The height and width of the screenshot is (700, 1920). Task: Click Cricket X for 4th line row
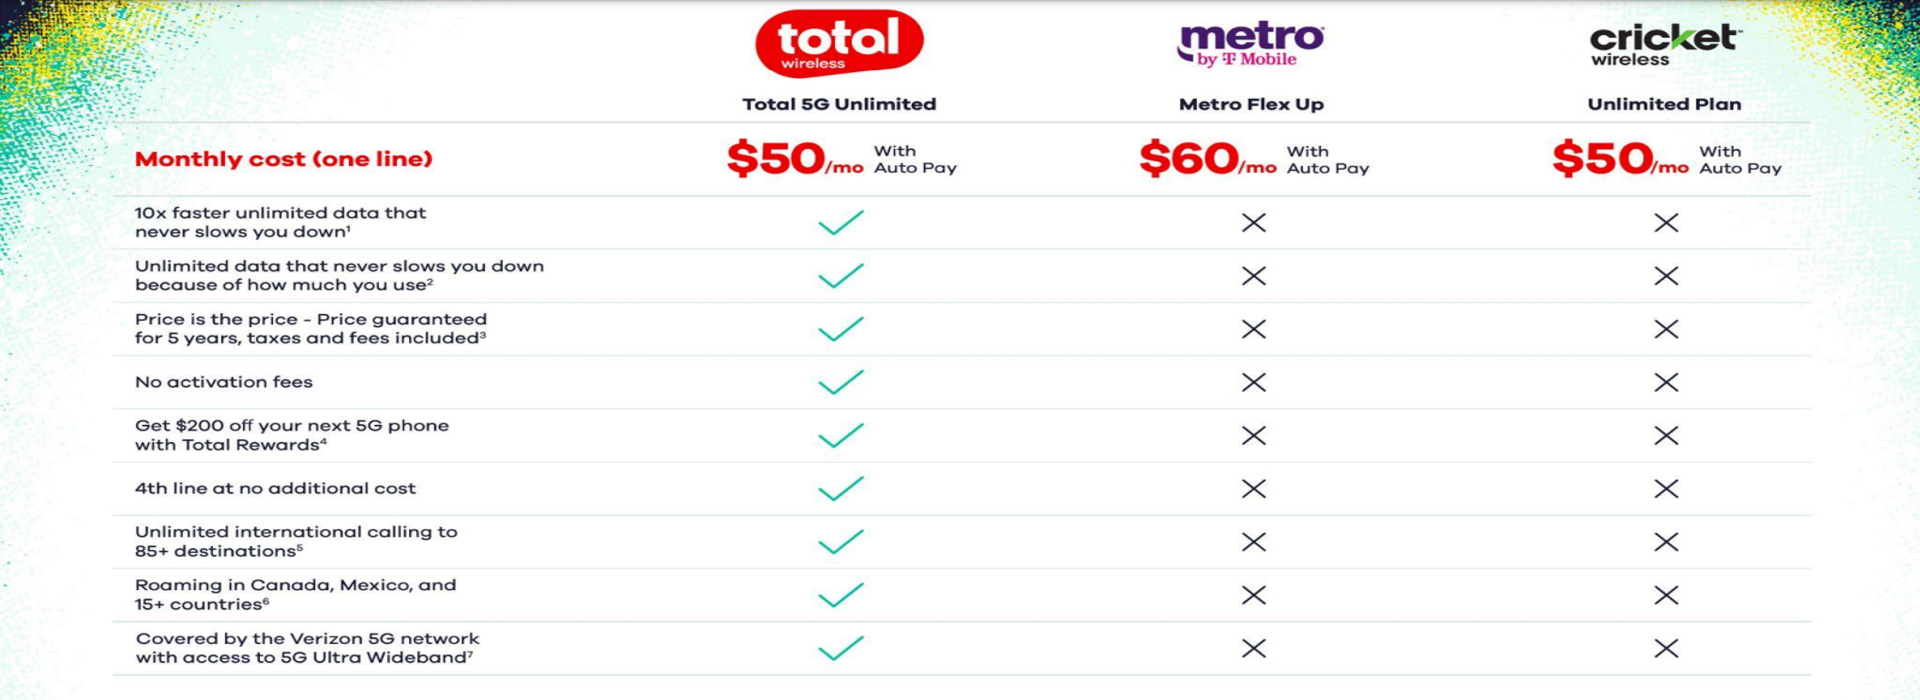coord(1666,489)
